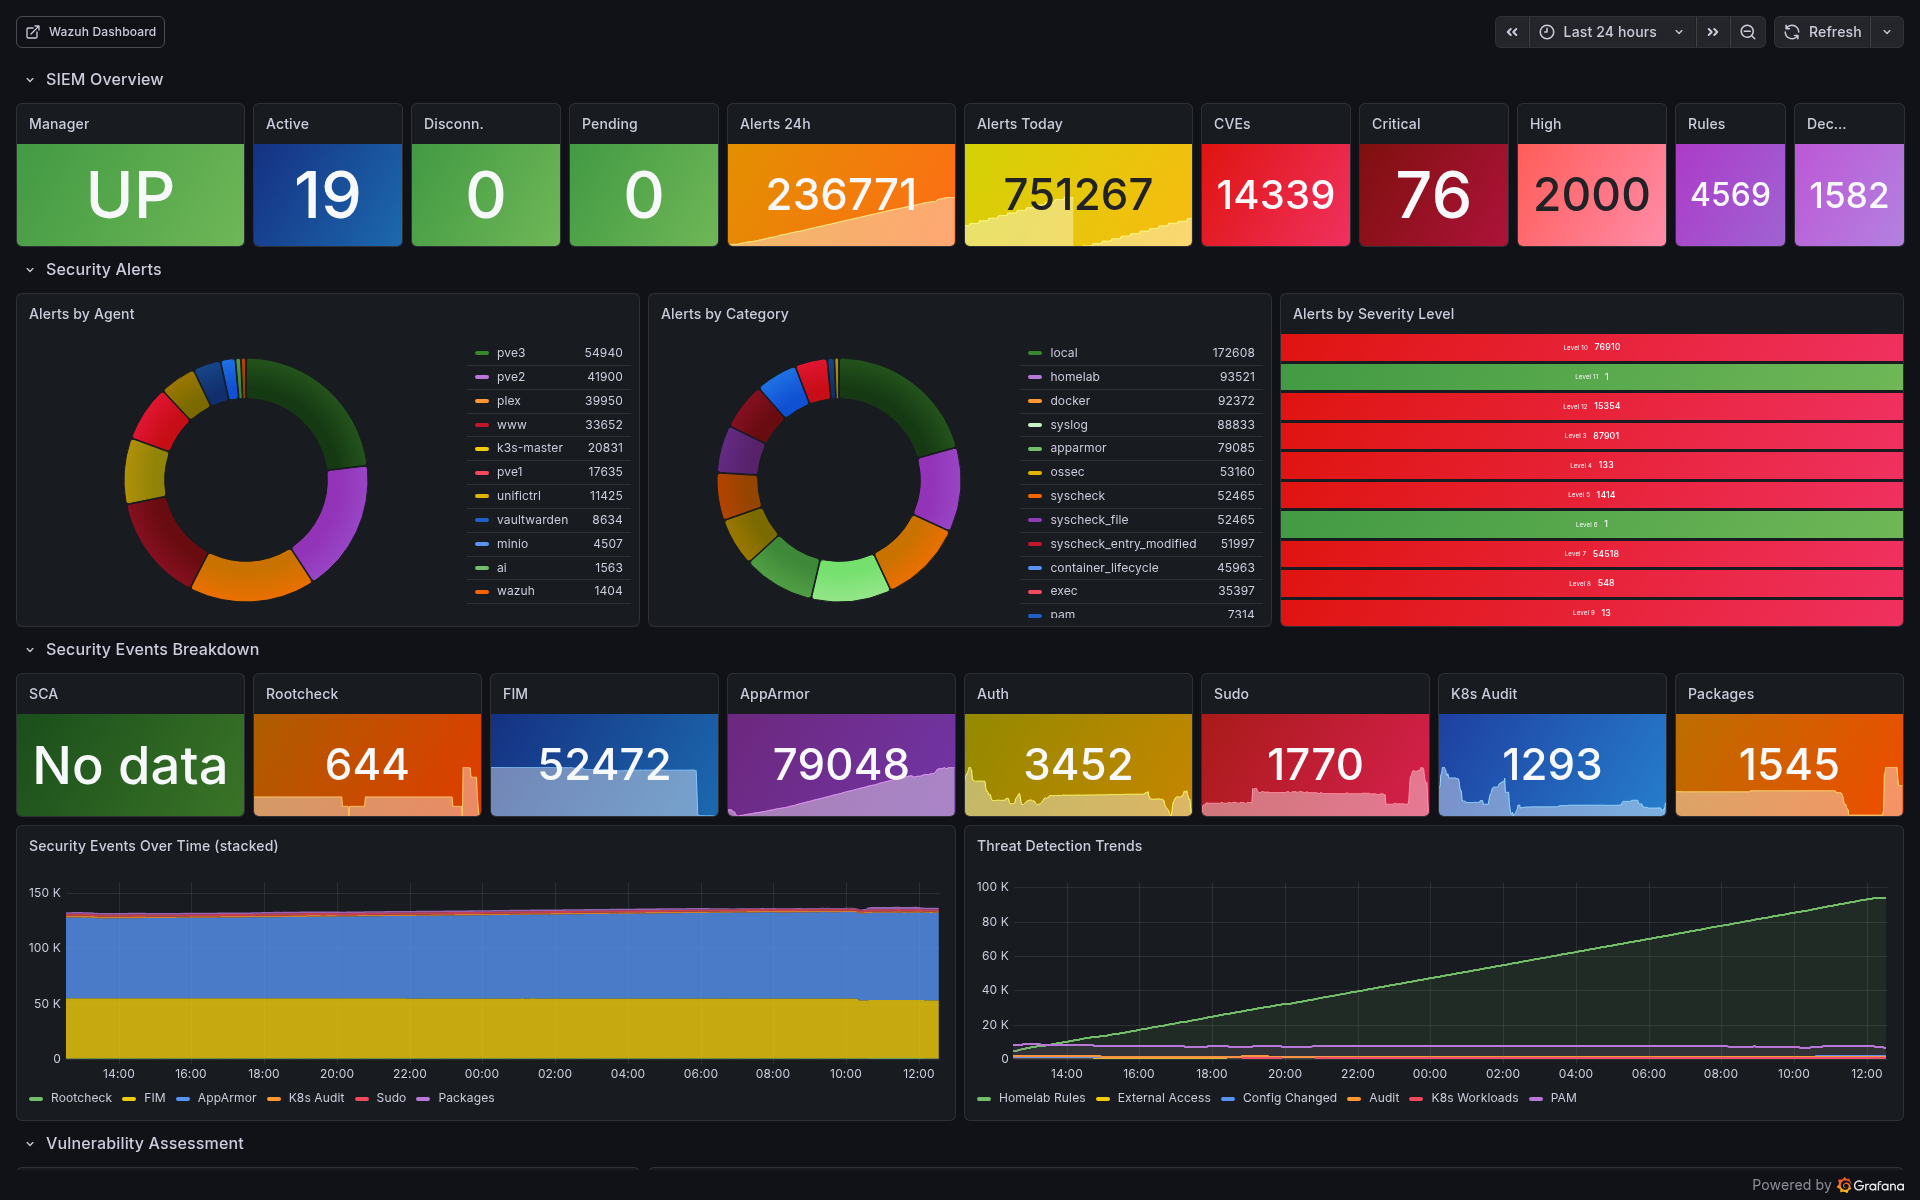Collapse the Security Alerts row
1920x1200 pixels.
(x=30, y=270)
